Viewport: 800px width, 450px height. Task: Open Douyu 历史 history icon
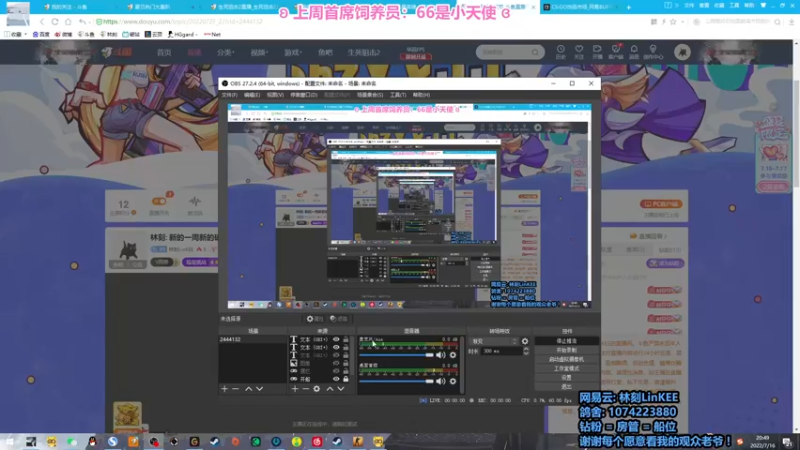tap(560, 52)
